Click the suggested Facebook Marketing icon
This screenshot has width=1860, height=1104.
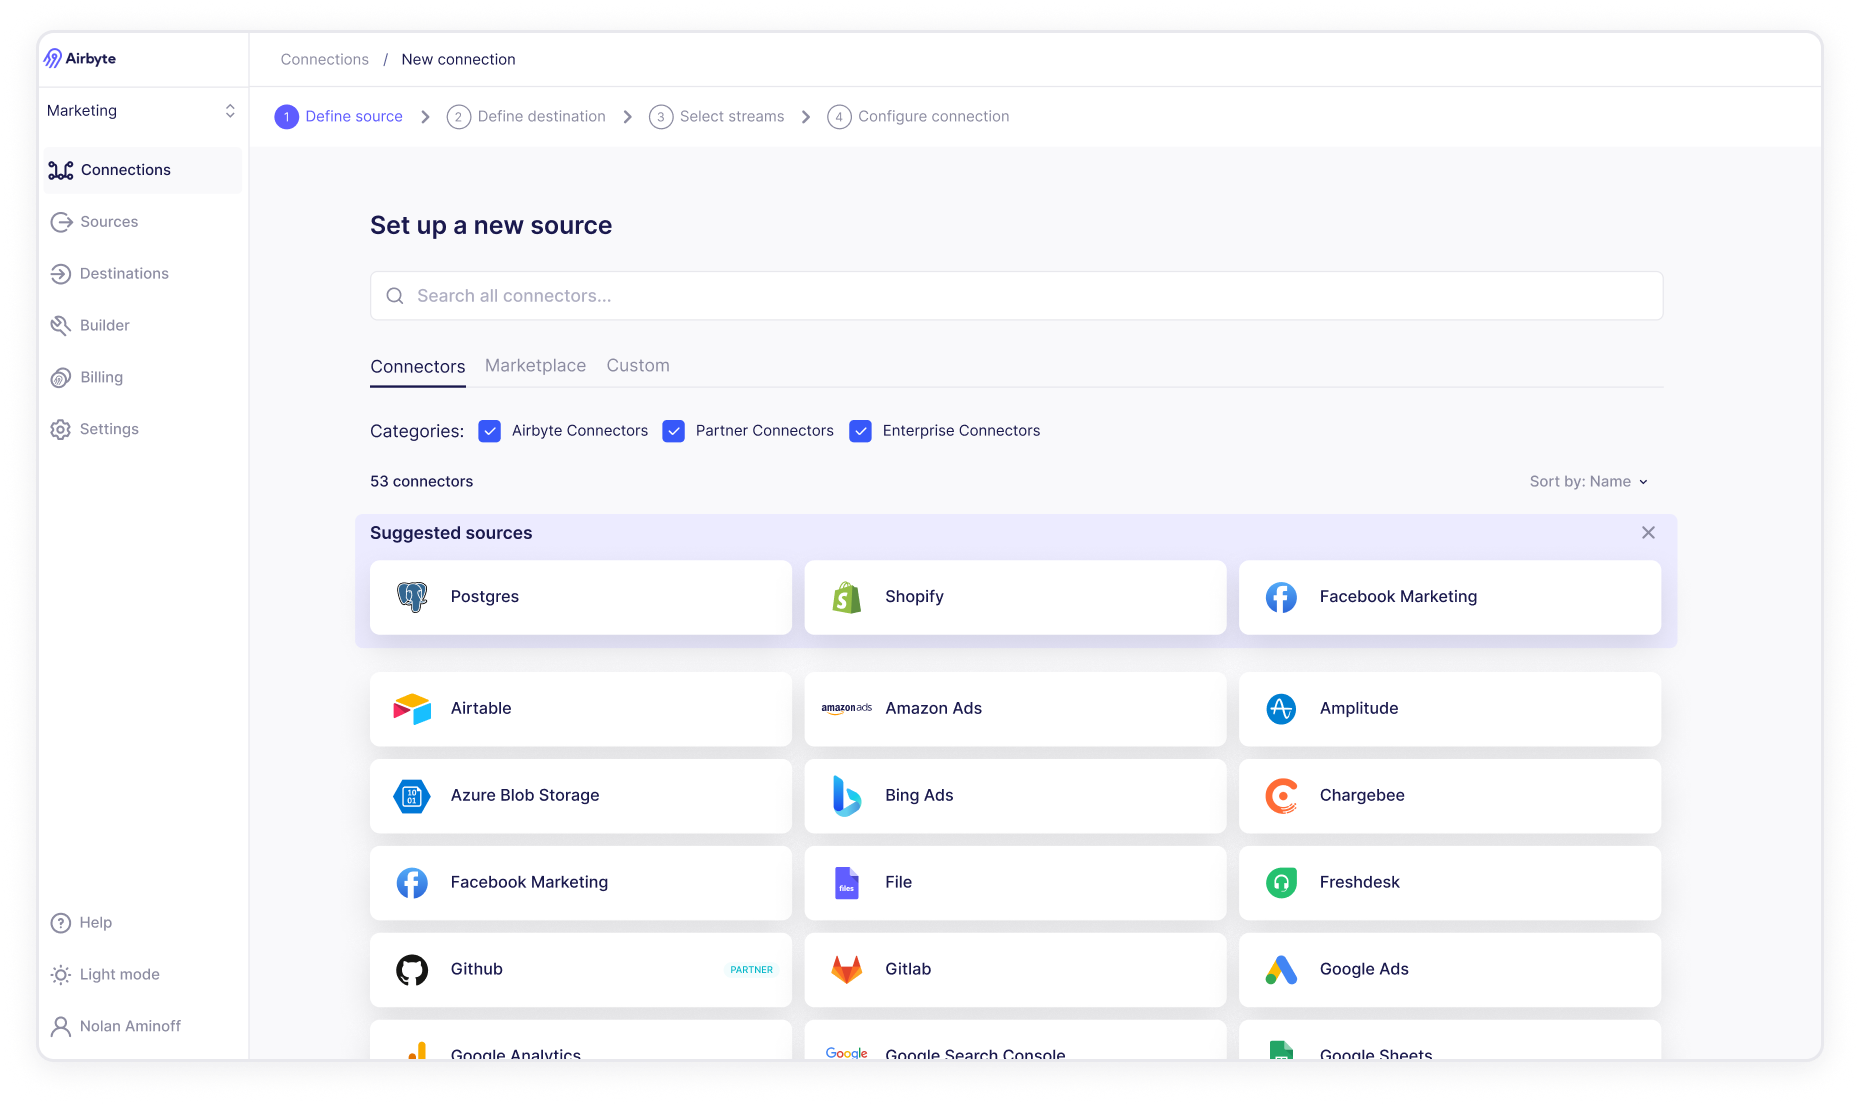click(x=1281, y=597)
